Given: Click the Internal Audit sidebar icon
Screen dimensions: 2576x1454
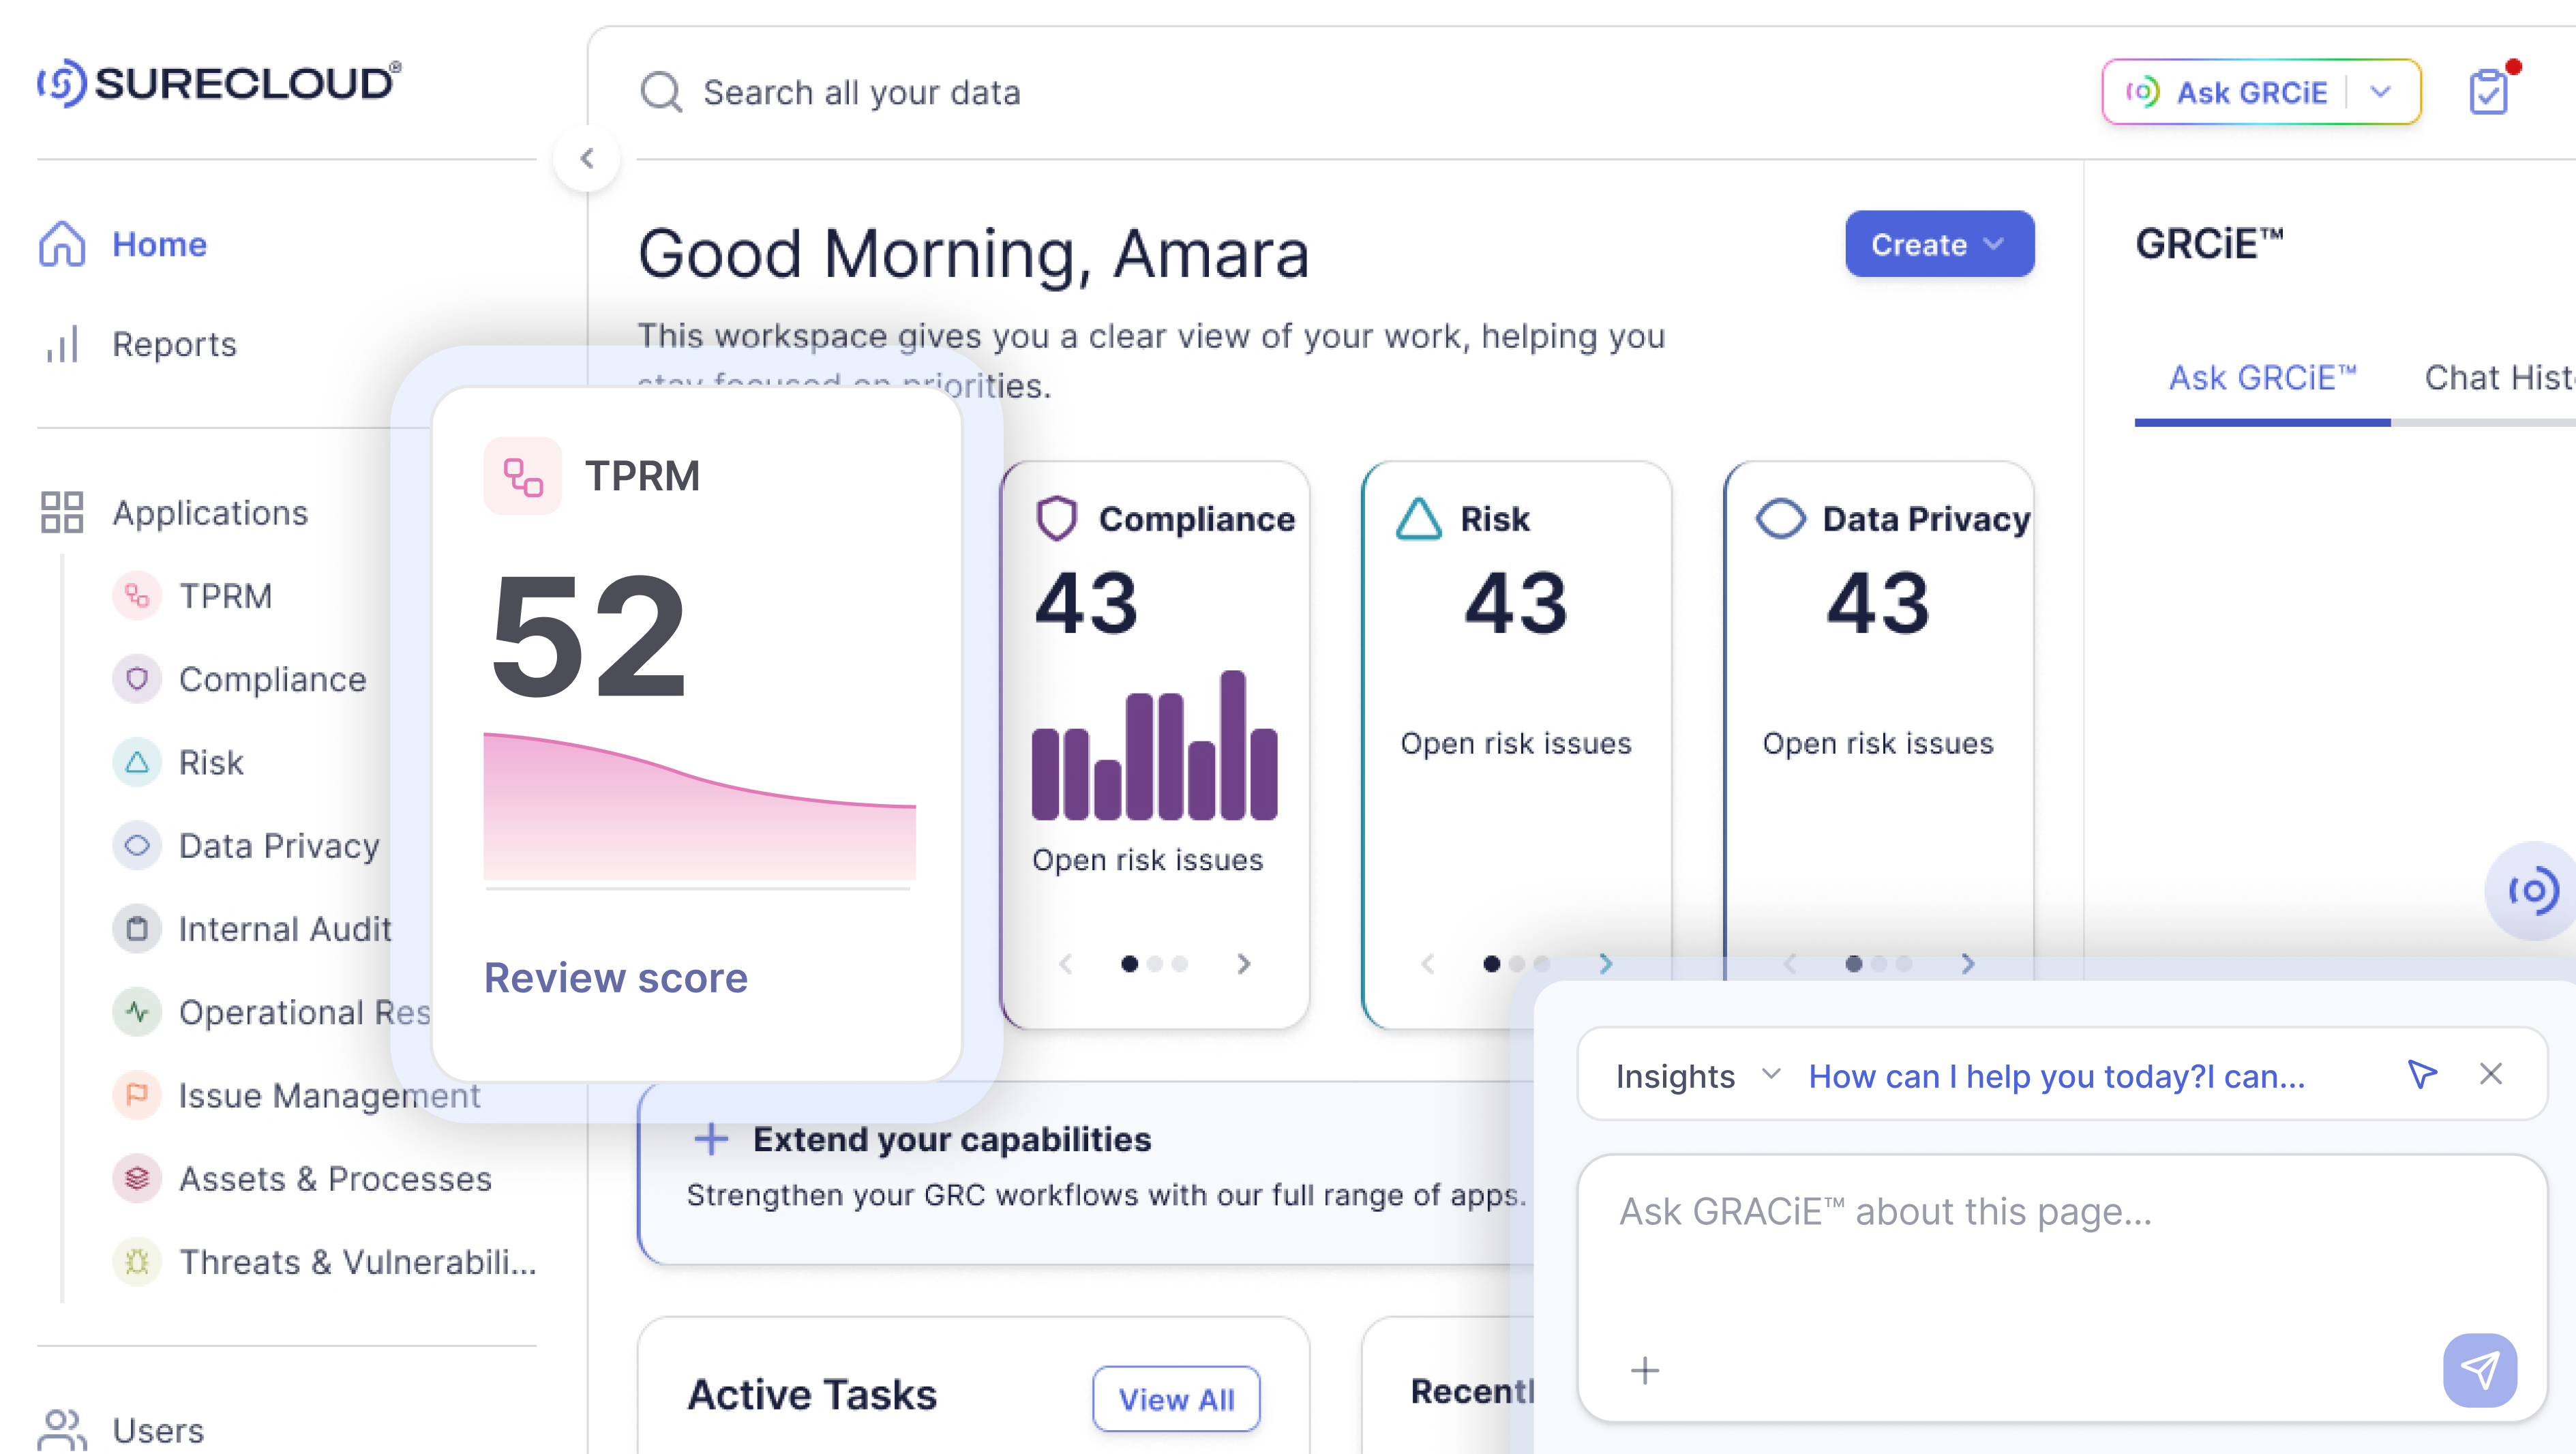Looking at the screenshot, I should [137, 929].
